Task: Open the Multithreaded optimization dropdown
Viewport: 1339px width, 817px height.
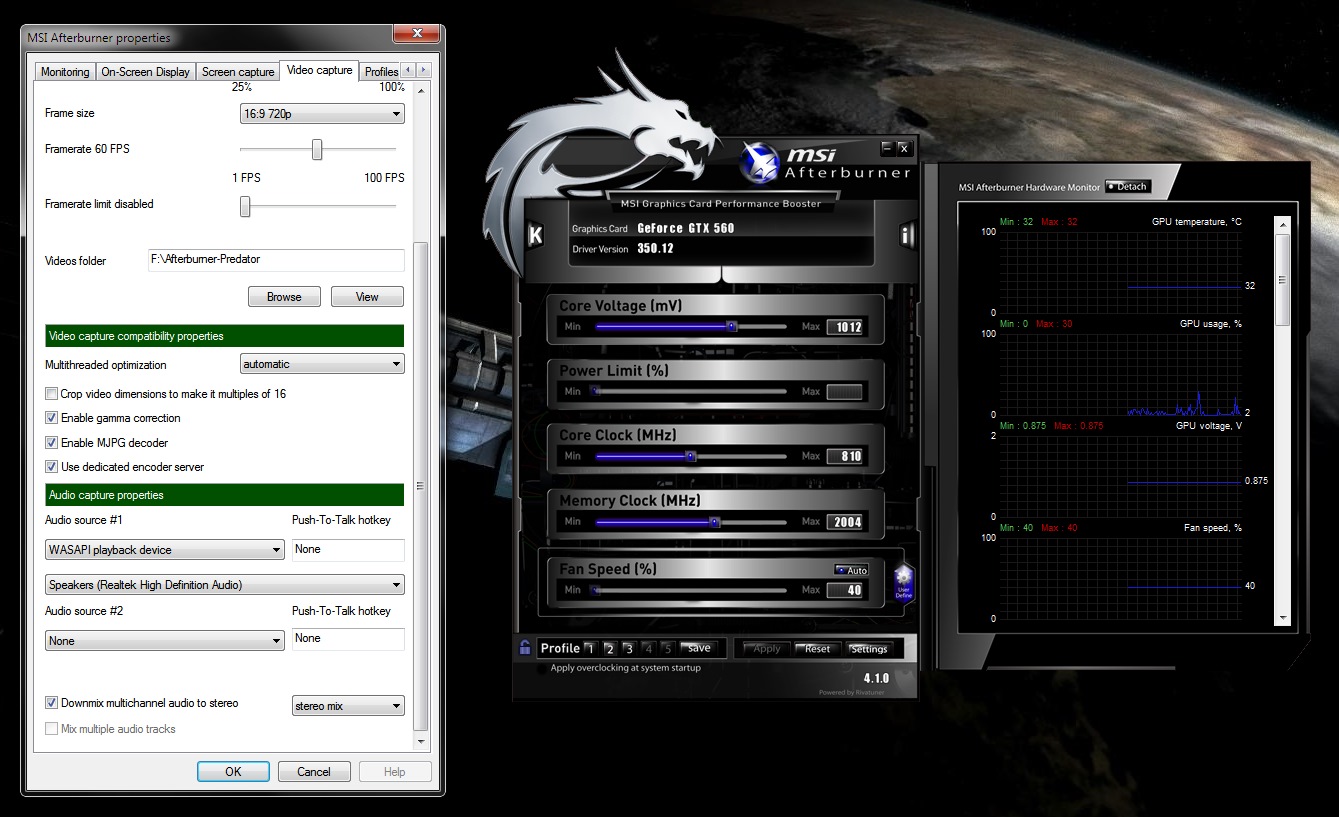Action: click(323, 364)
